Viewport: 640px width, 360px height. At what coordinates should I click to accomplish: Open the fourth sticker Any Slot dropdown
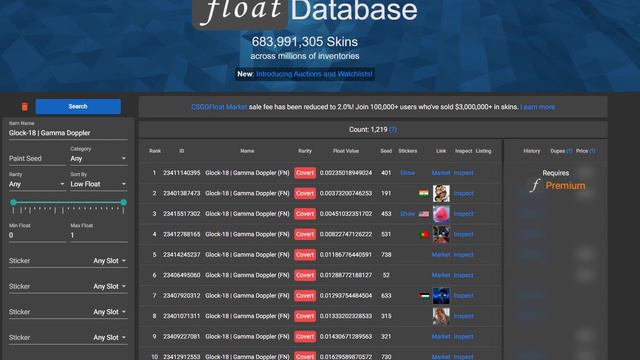(109, 338)
